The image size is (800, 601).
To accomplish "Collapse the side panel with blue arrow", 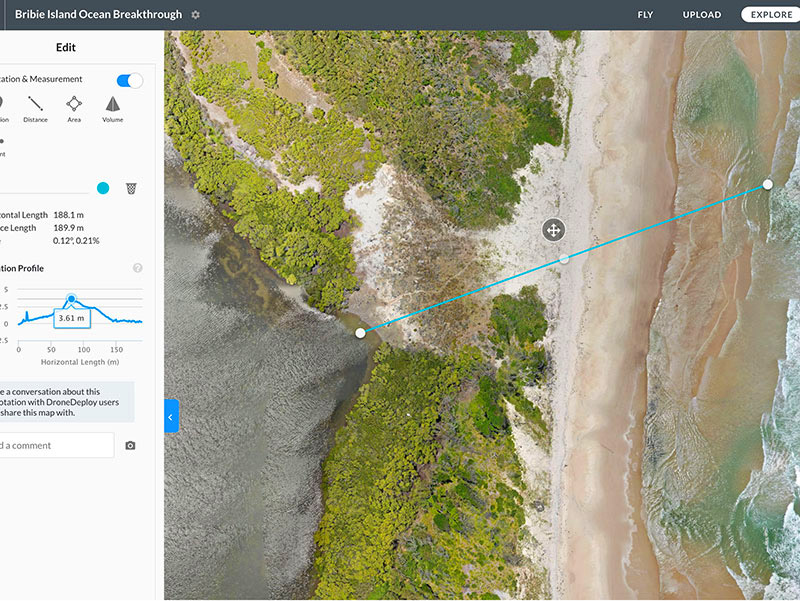I will click(x=171, y=416).
